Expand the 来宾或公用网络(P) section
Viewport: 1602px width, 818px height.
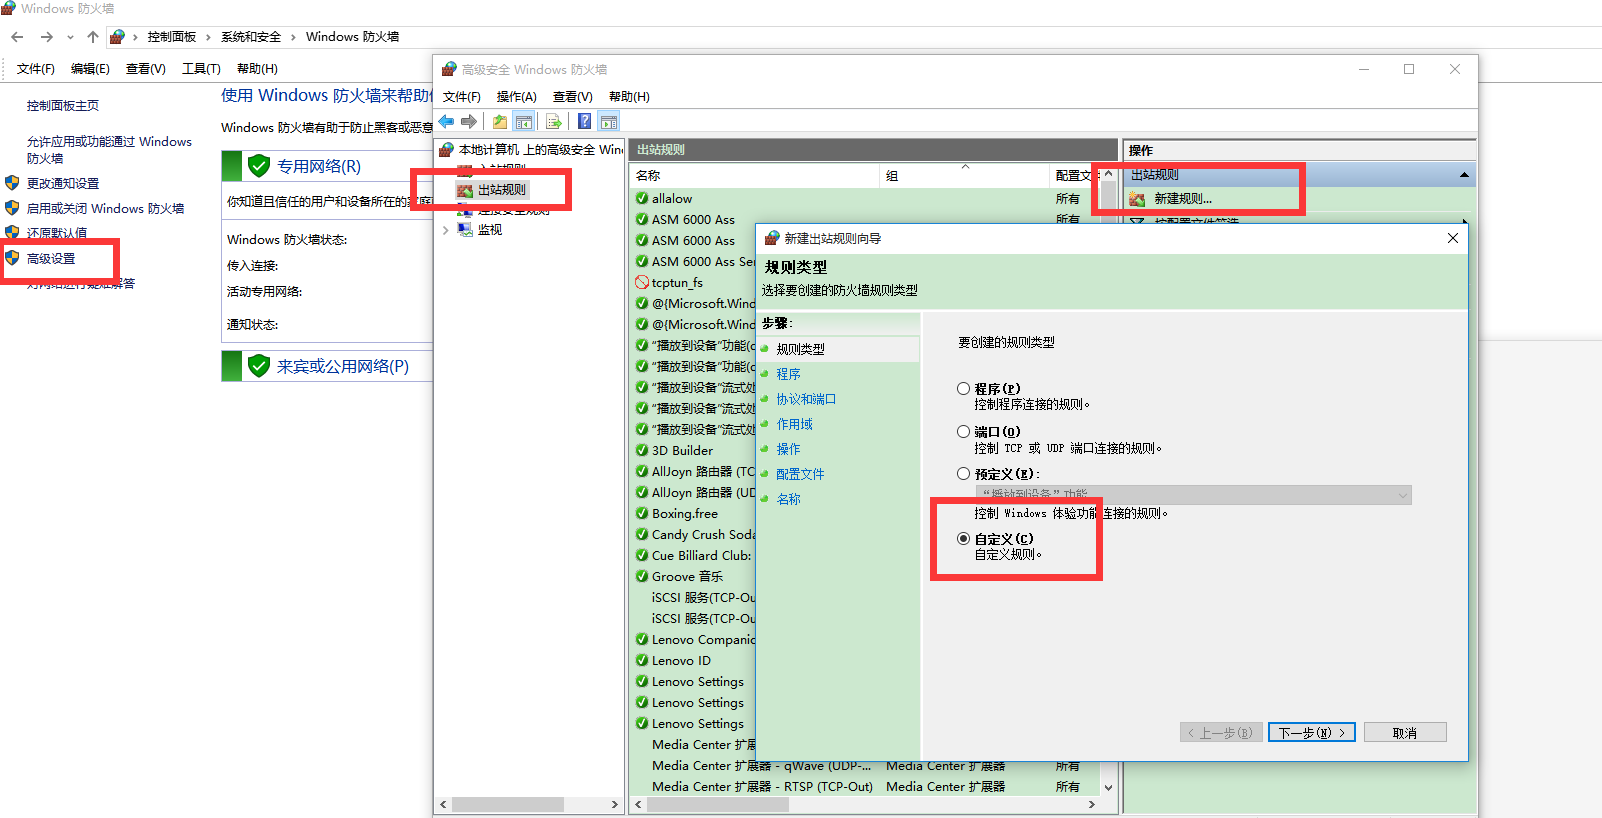tap(343, 367)
